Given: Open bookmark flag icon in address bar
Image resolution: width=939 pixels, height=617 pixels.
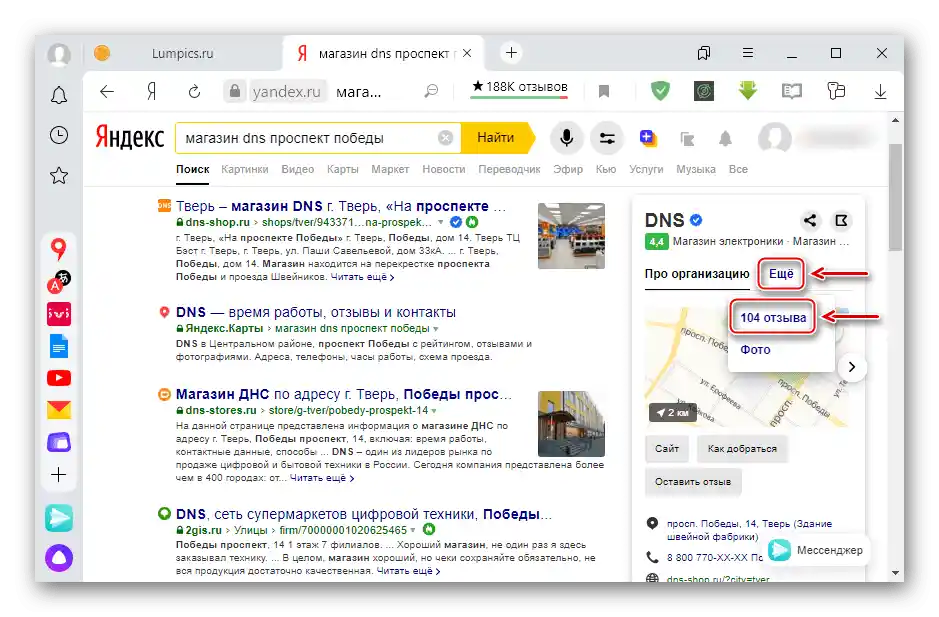Looking at the screenshot, I should click(x=604, y=92).
